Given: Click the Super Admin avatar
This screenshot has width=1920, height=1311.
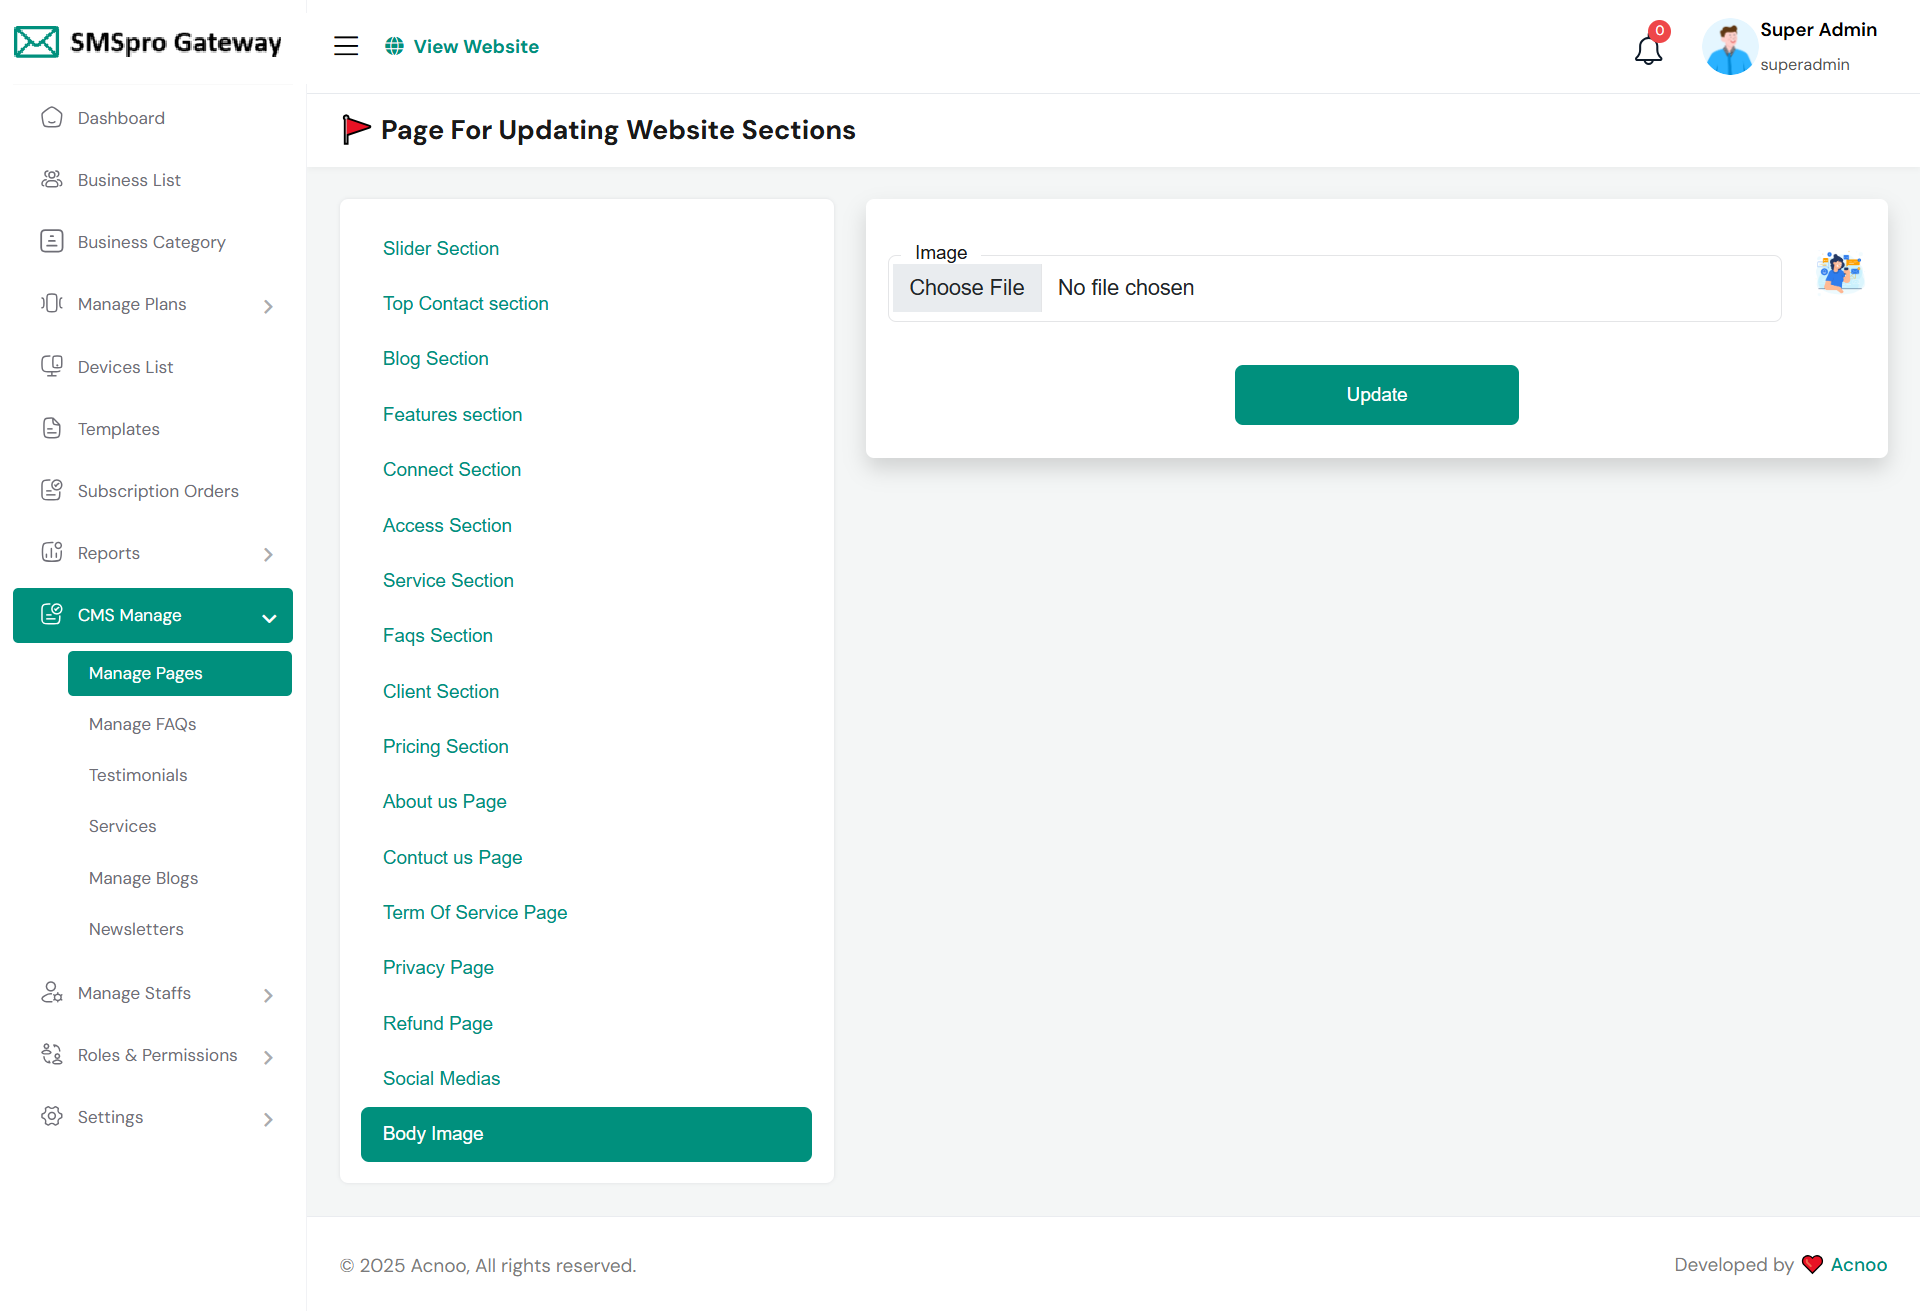Looking at the screenshot, I should point(1729,47).
